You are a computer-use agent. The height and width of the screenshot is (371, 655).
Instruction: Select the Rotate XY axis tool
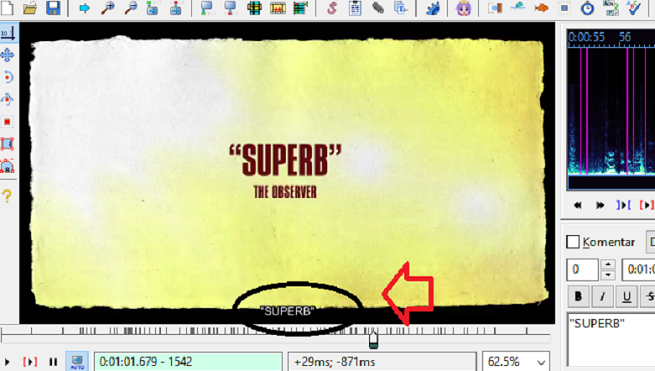(8, 99)
